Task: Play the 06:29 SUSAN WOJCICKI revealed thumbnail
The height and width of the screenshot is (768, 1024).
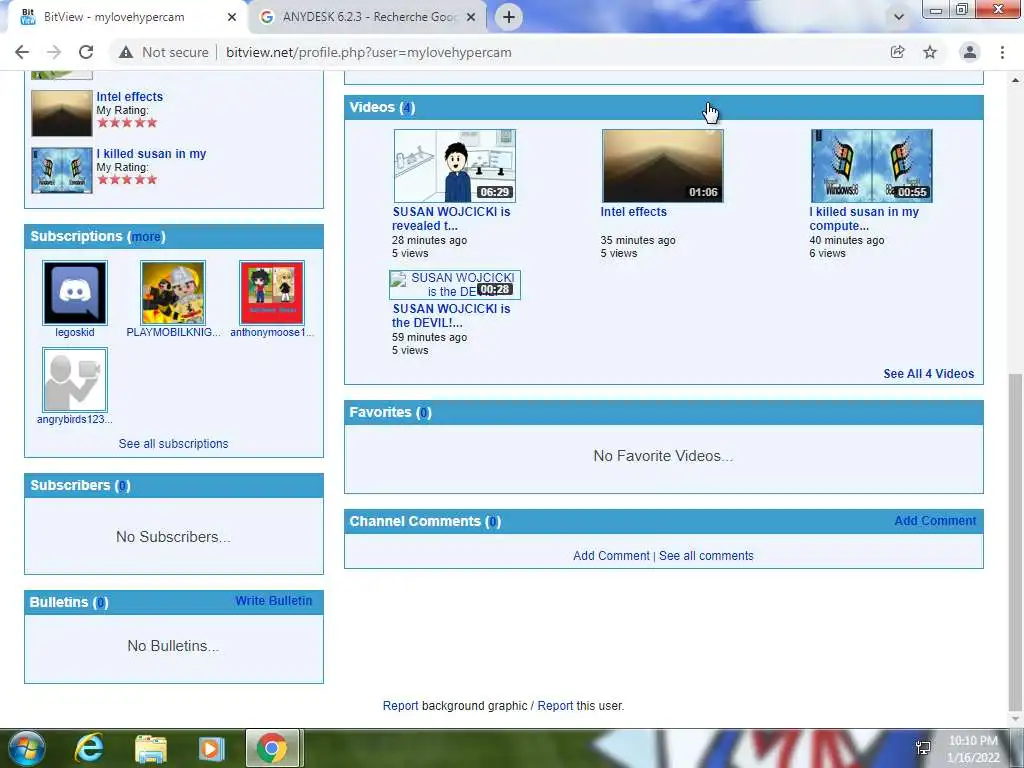Action: (455, 166)
